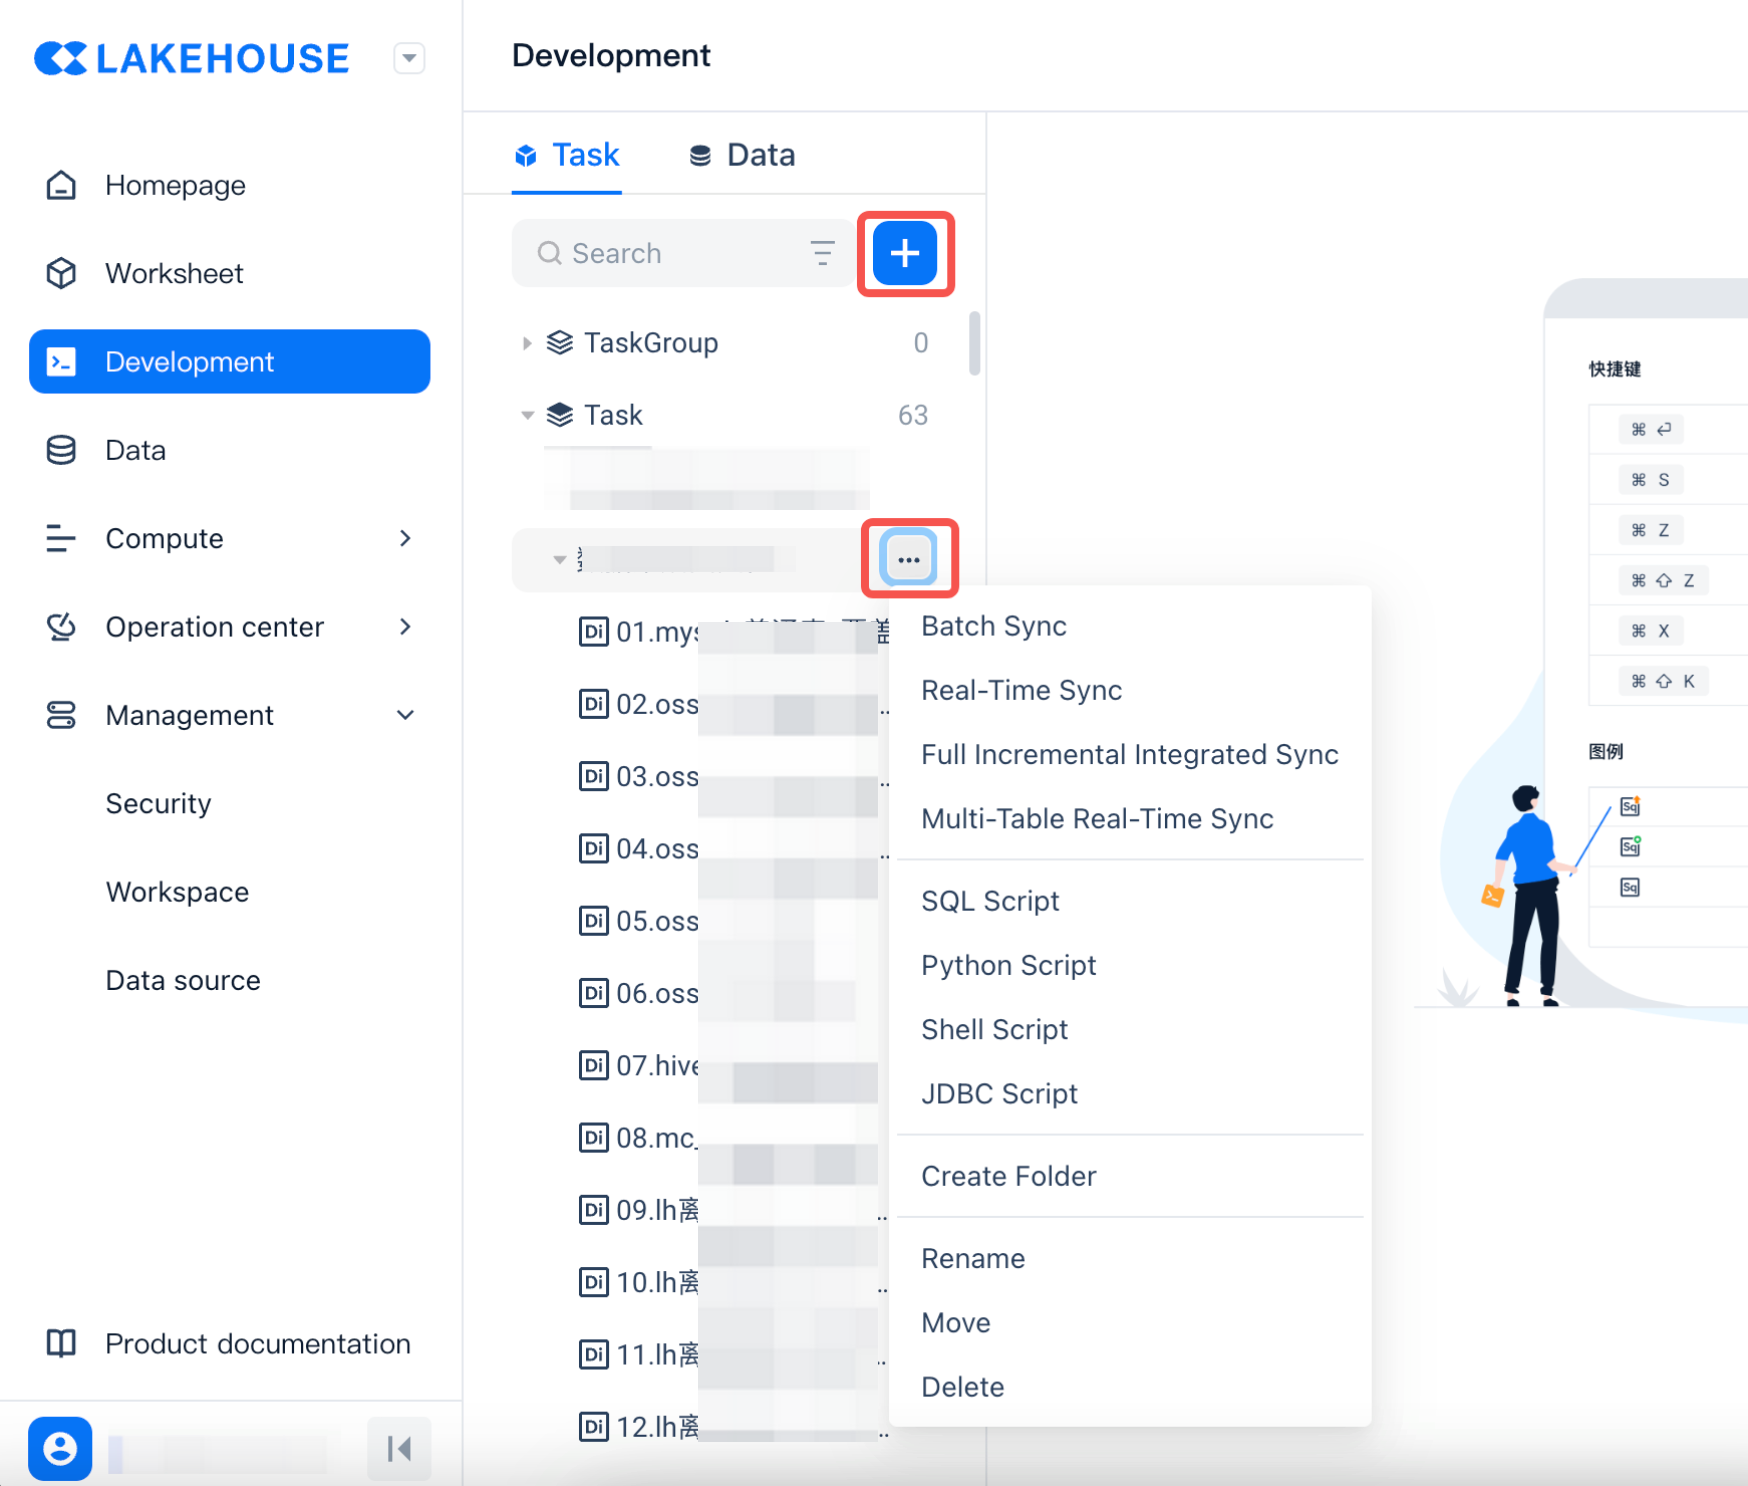Choose SQL Script from the menu

point(989,901)
